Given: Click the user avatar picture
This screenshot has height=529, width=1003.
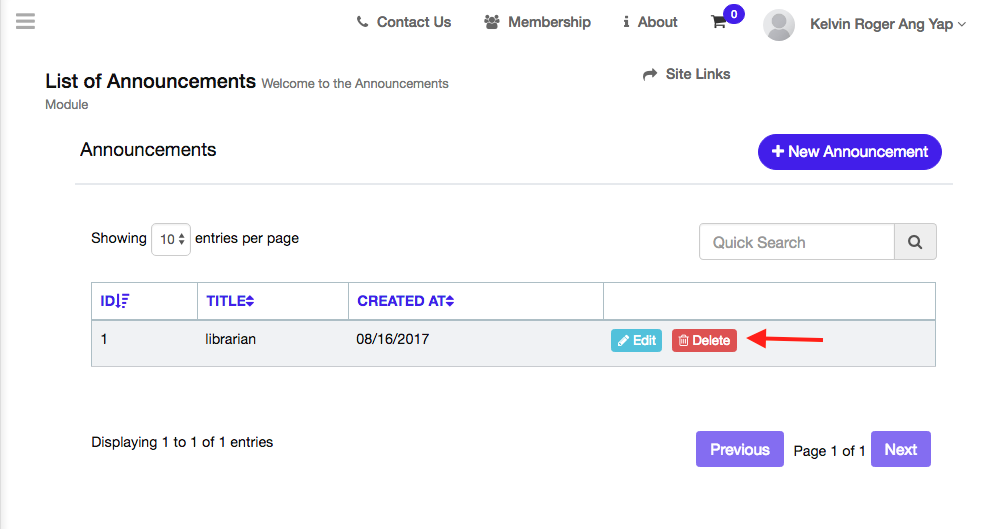Looking at the screenshot, I should pyautogui.click(x=778, y=25).
